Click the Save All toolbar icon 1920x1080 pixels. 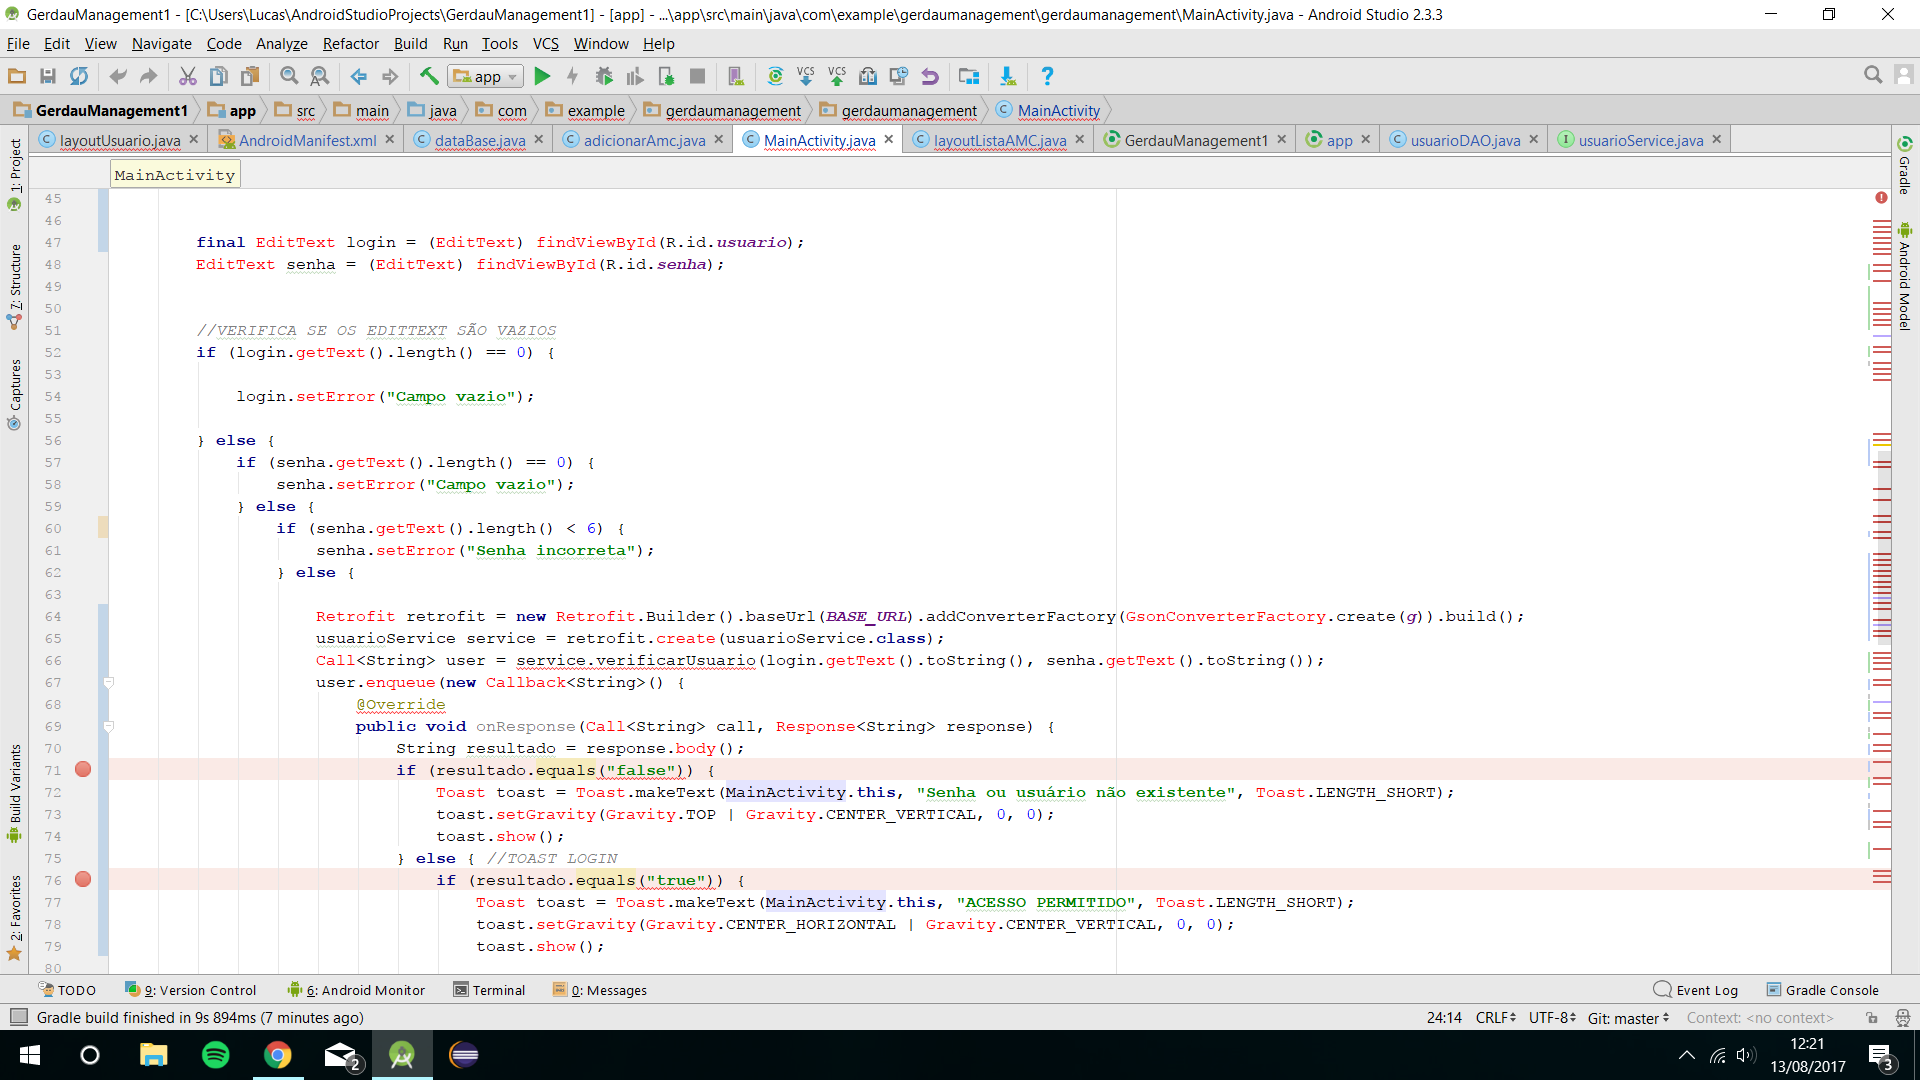(x=47, y=76)
